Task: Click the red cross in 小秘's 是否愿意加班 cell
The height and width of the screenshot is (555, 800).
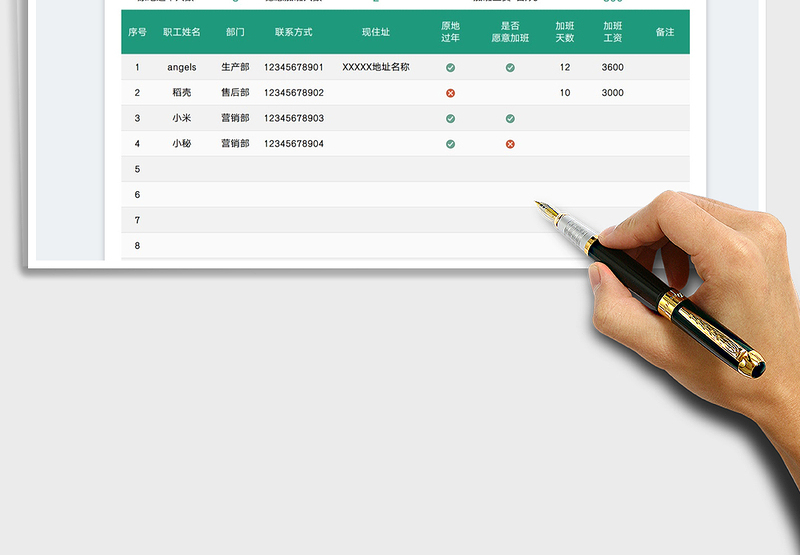Action: coord(510,144)
